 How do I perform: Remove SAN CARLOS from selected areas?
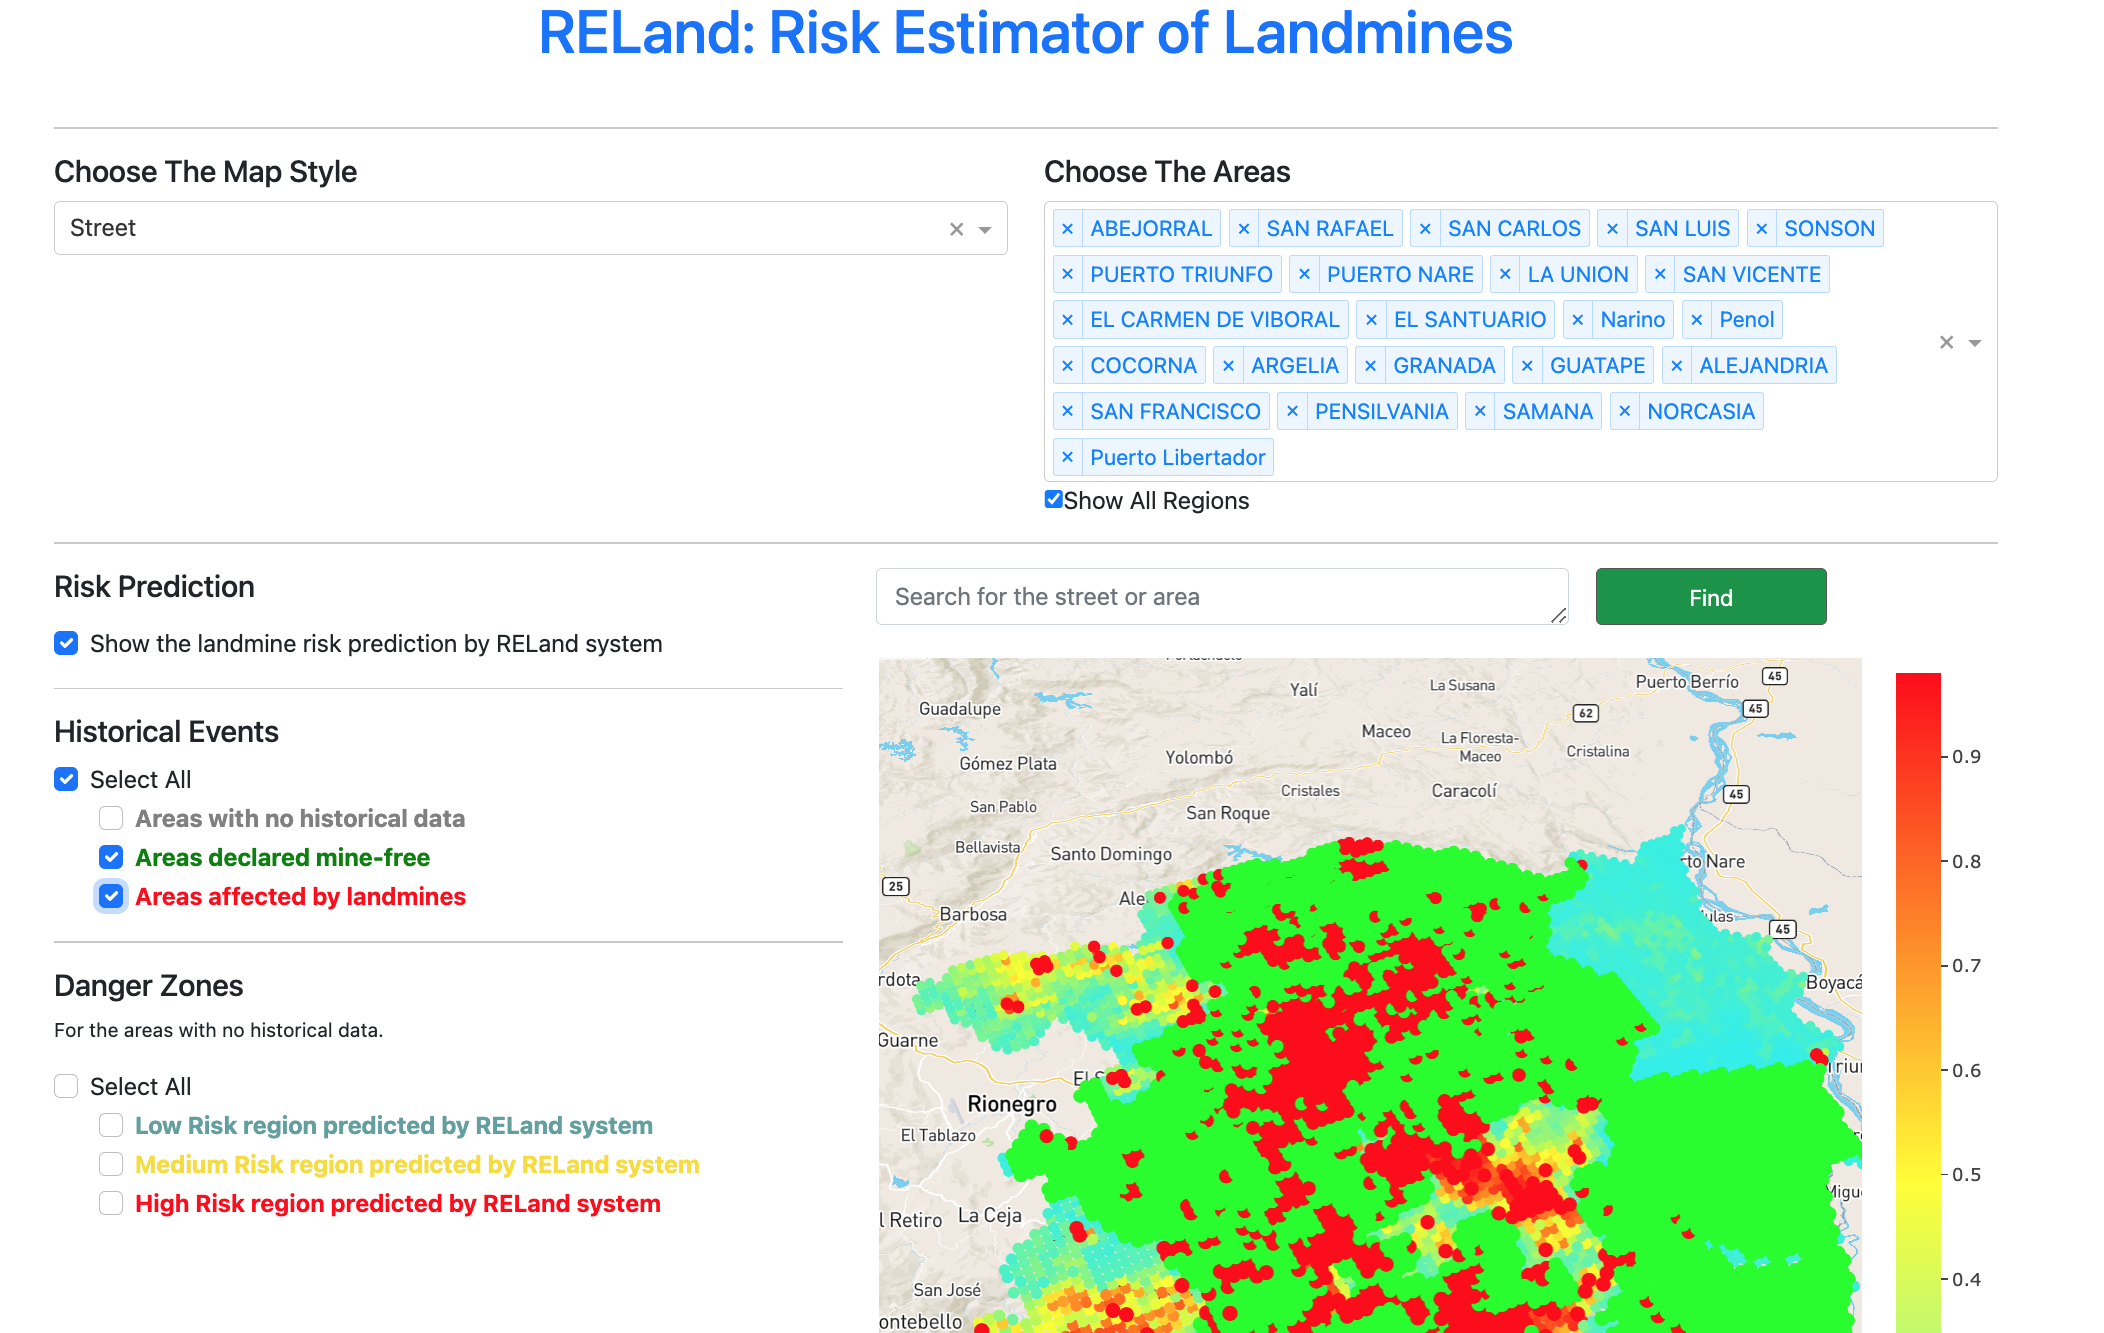click(1425, 229)
